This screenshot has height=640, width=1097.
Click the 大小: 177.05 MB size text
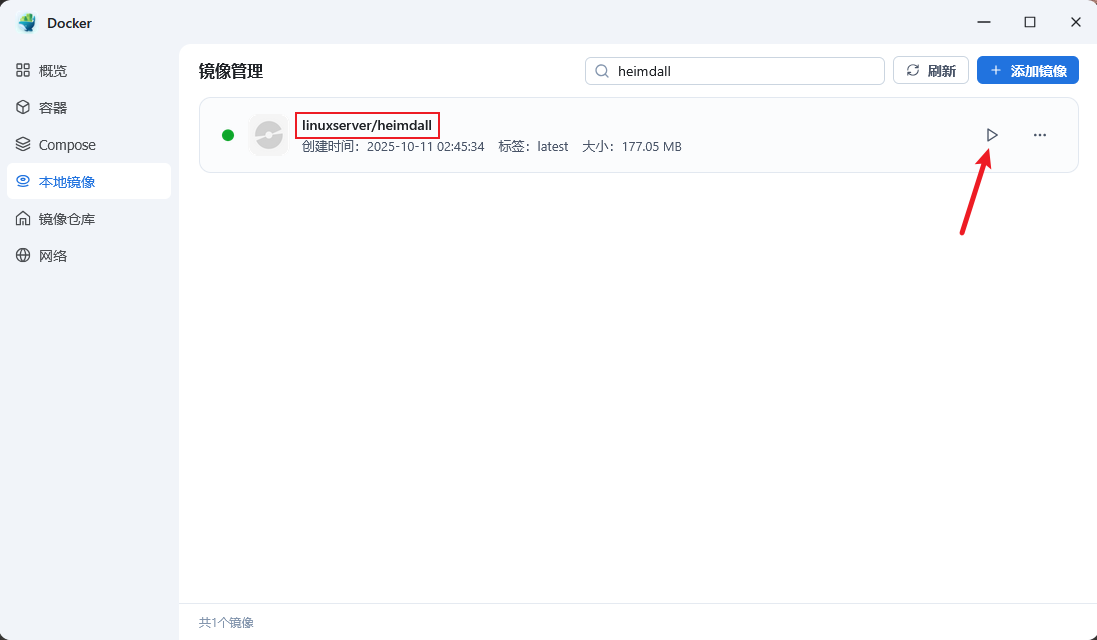(x=632, y=147)
